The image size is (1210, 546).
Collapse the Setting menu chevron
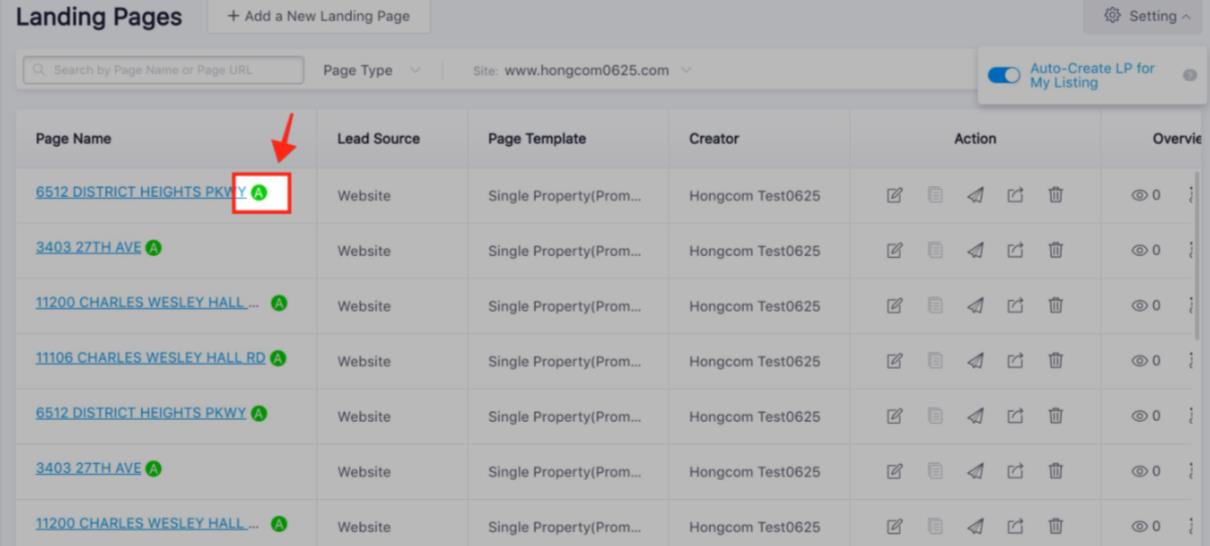(1186, 17)
